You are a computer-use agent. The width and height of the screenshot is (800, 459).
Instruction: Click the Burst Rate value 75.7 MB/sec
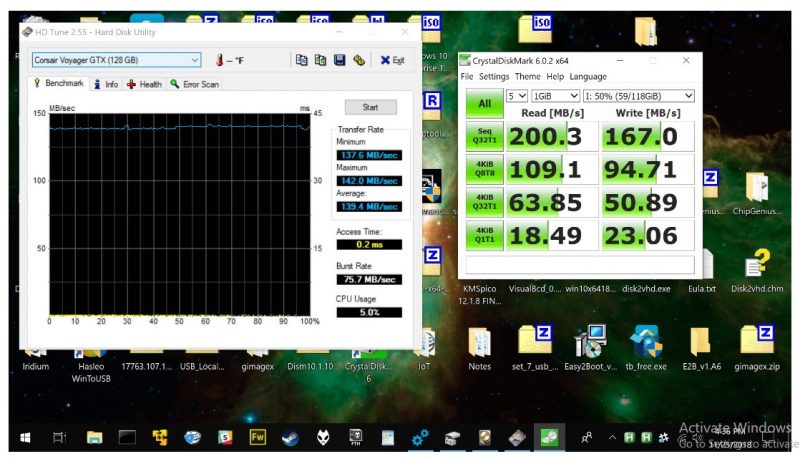[369, 279]
